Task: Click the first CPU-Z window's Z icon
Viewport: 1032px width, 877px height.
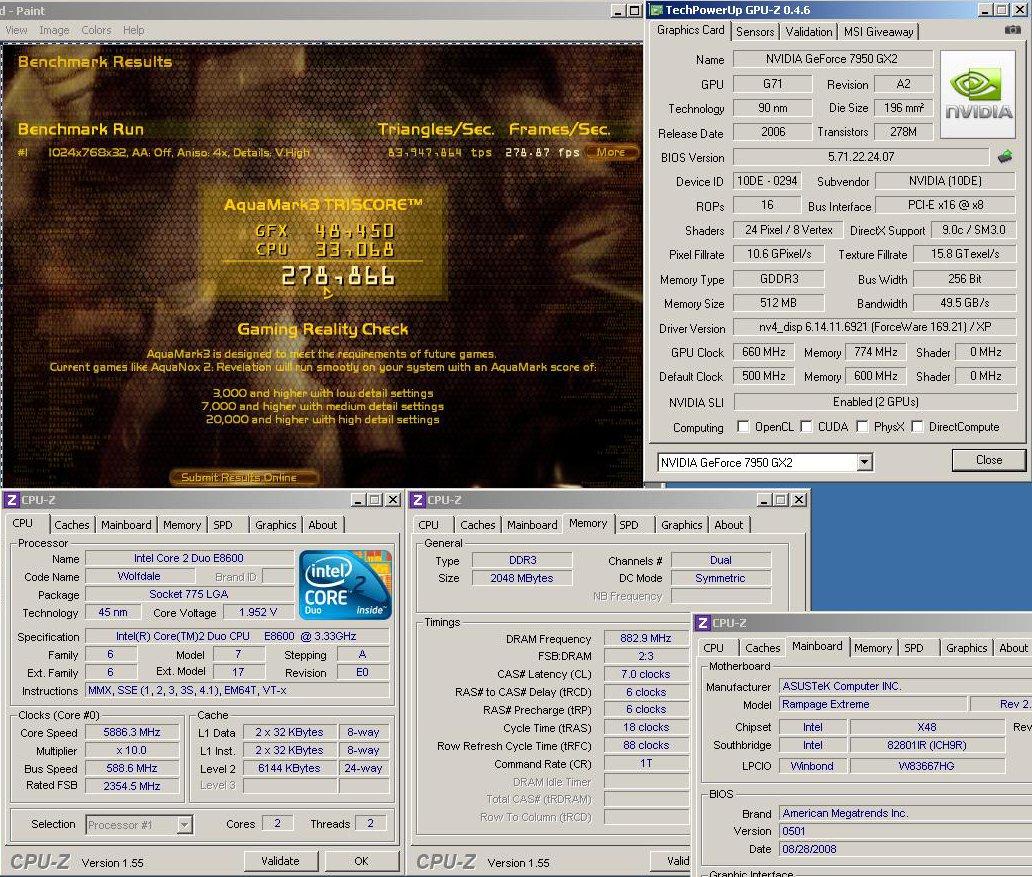Action: click(x=11, y=500)
